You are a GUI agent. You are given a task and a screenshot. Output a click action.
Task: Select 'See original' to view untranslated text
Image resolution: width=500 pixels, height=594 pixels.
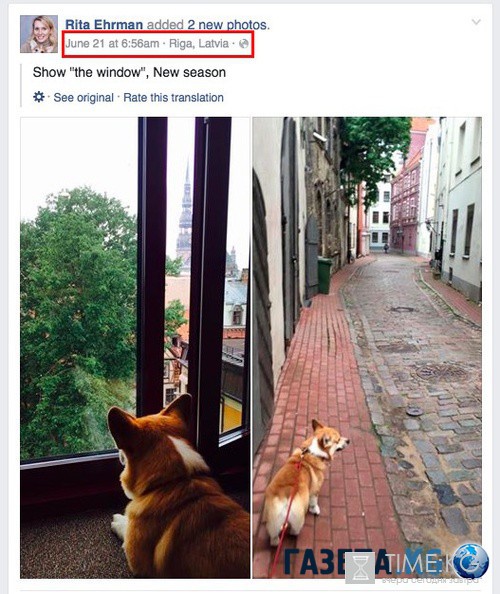click(x=83, y=97)
